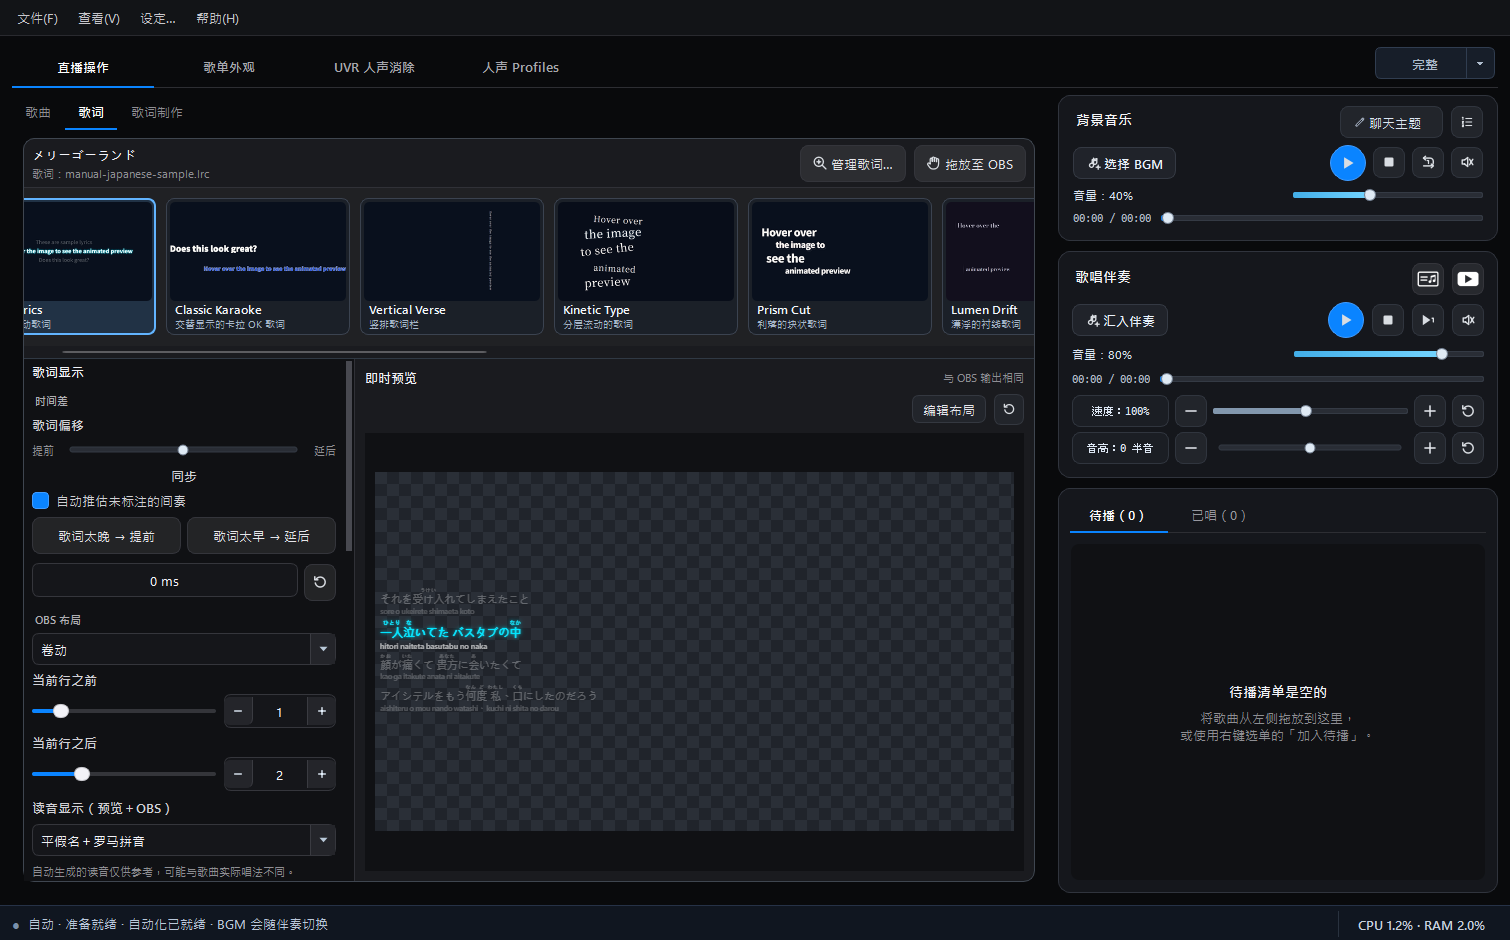This screenshot has width=1510, height=940.
Task: Click the 选择 BGM button
Action: 1124,164
